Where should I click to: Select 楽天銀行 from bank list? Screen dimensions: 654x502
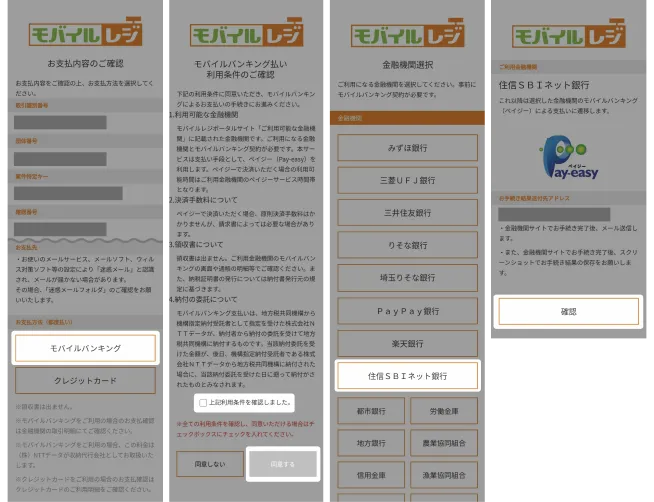[407, 344]
